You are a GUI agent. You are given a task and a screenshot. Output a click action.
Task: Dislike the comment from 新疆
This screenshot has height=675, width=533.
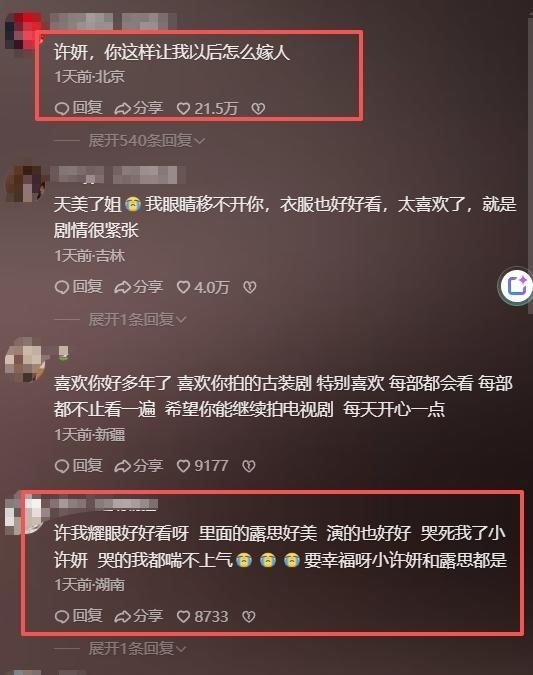point(249,466)
